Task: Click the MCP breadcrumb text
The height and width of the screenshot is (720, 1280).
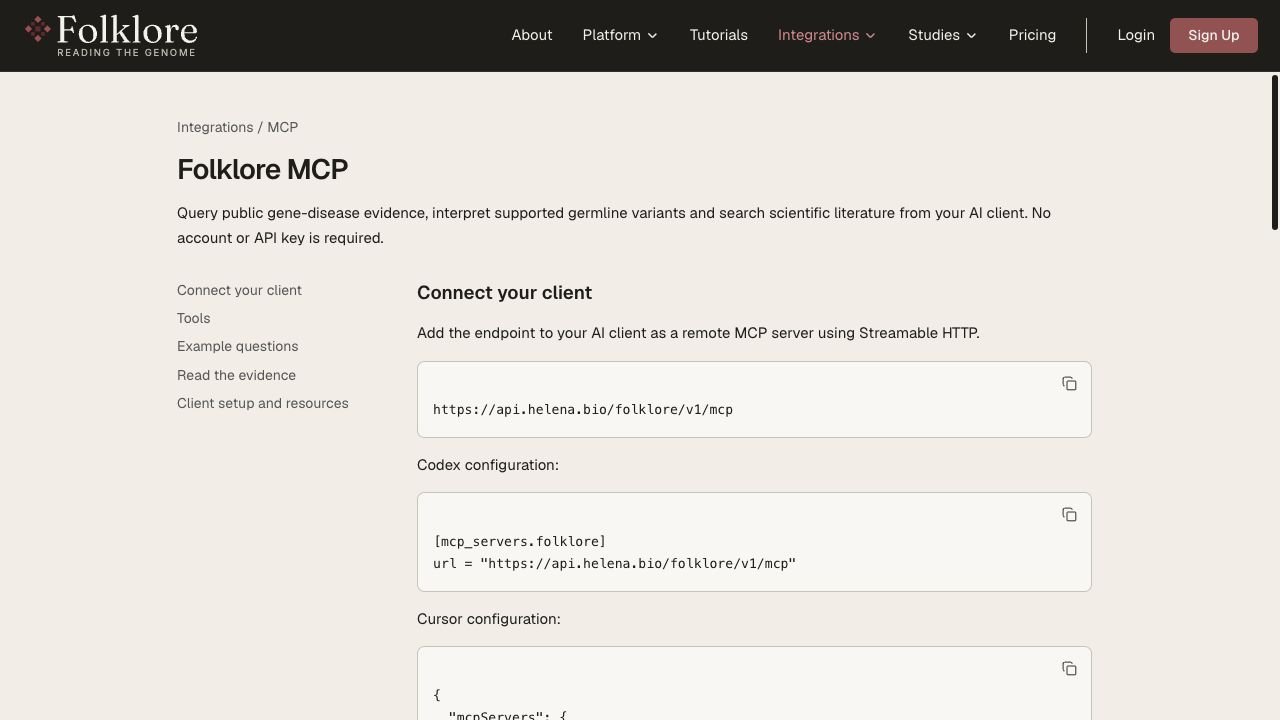Action: pos(283,127)
